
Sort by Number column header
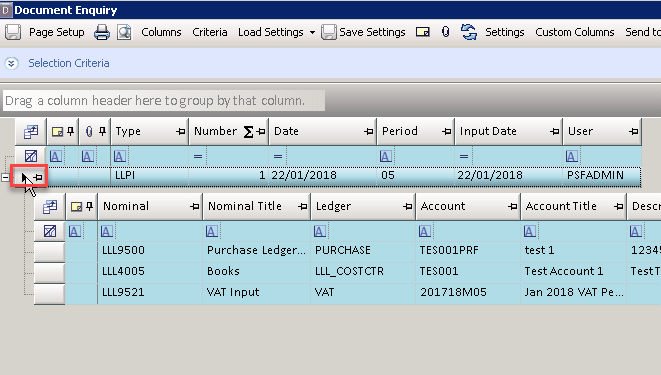point(215,131)
